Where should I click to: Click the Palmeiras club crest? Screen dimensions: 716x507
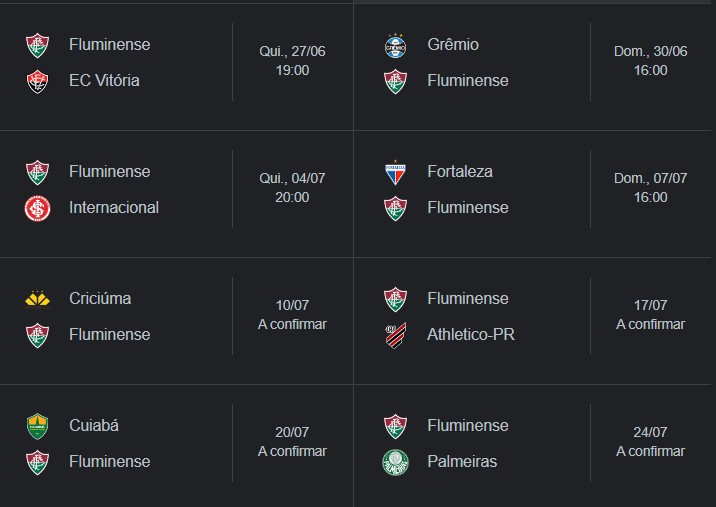pos(395,463)
